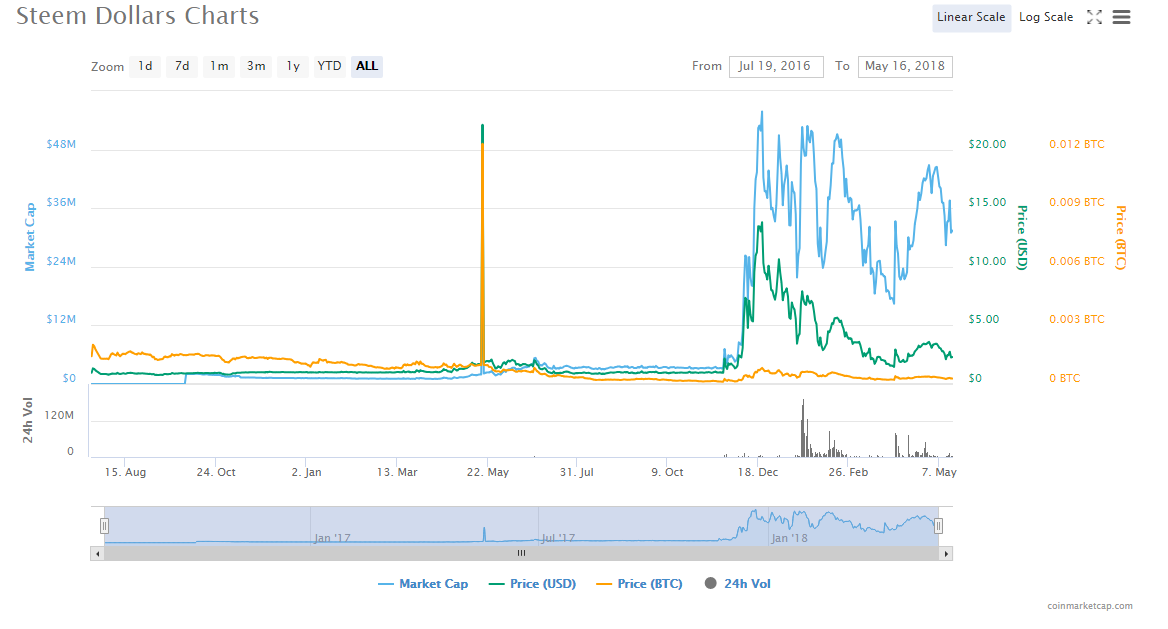Click the Price (USD) axis title
The image size is (1168, 629).
(1022, 238)
